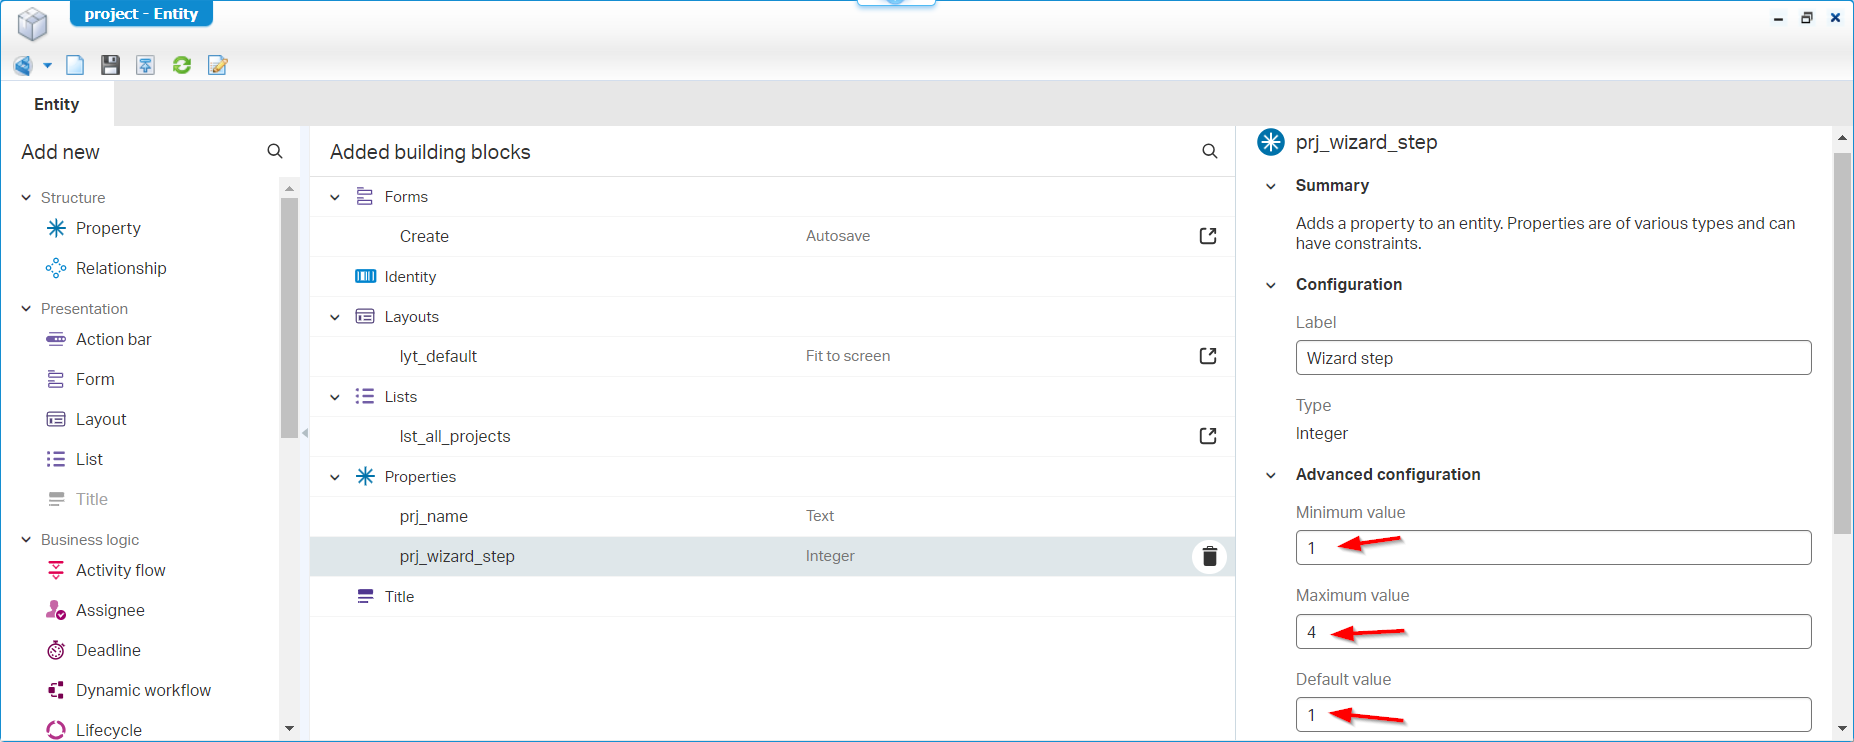This screenshot has height=742, width=1854.
Task: Collapse the Structure section in Add new
Action: [x=26, y=198]
